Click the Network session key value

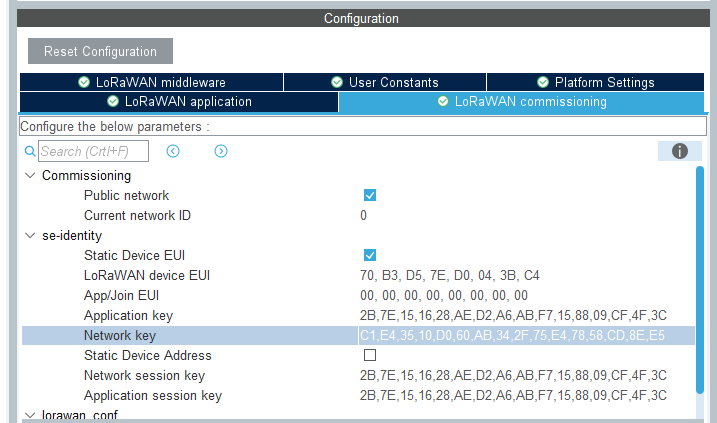coord(513,375)
